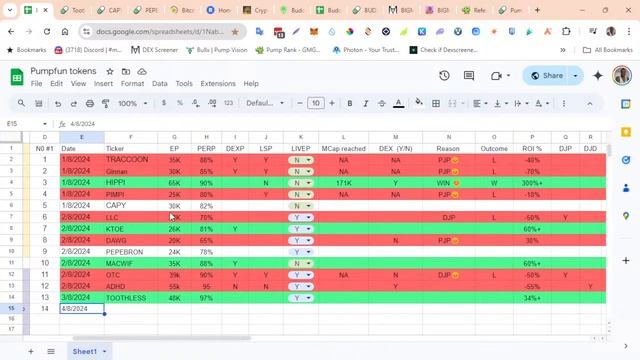Viewport: 640px width, 360px height.
Task: Check cloud document status icon
Action: [142, 71]
